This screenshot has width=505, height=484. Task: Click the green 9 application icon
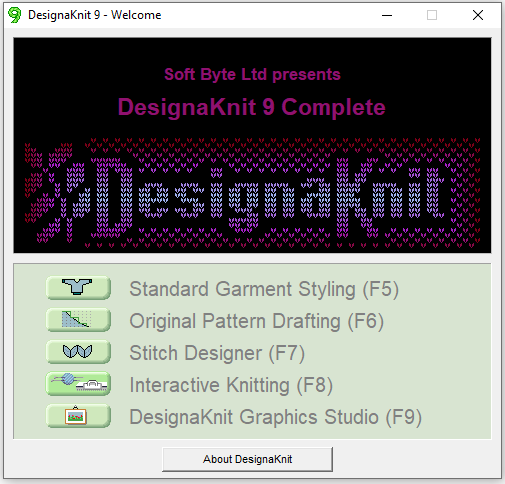[x=14, y=15]
